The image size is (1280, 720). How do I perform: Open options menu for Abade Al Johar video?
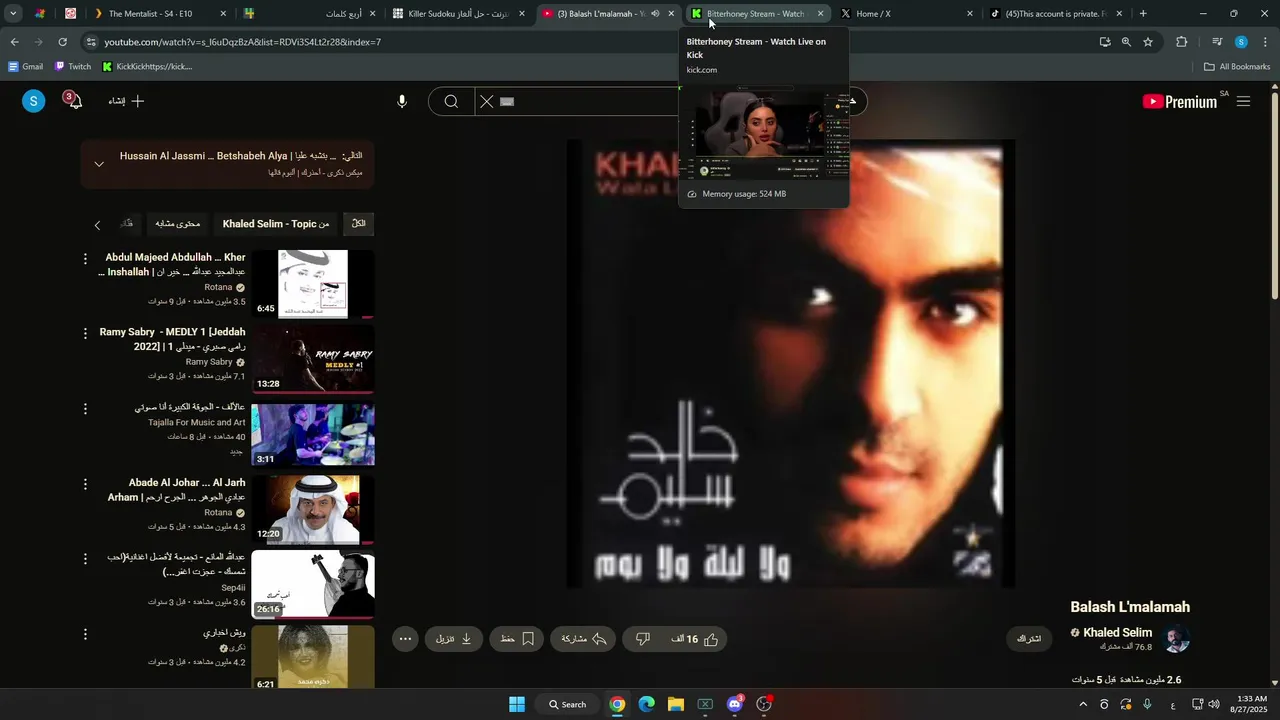coord(85,484)
